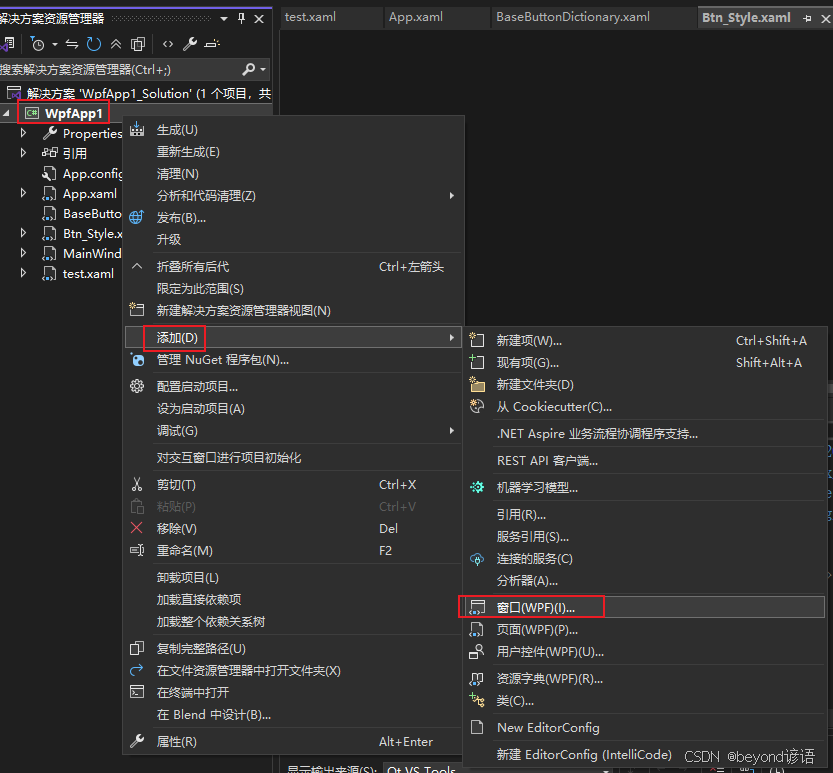
Task: Click the pending changes filter clock icon
Action: 37,44
